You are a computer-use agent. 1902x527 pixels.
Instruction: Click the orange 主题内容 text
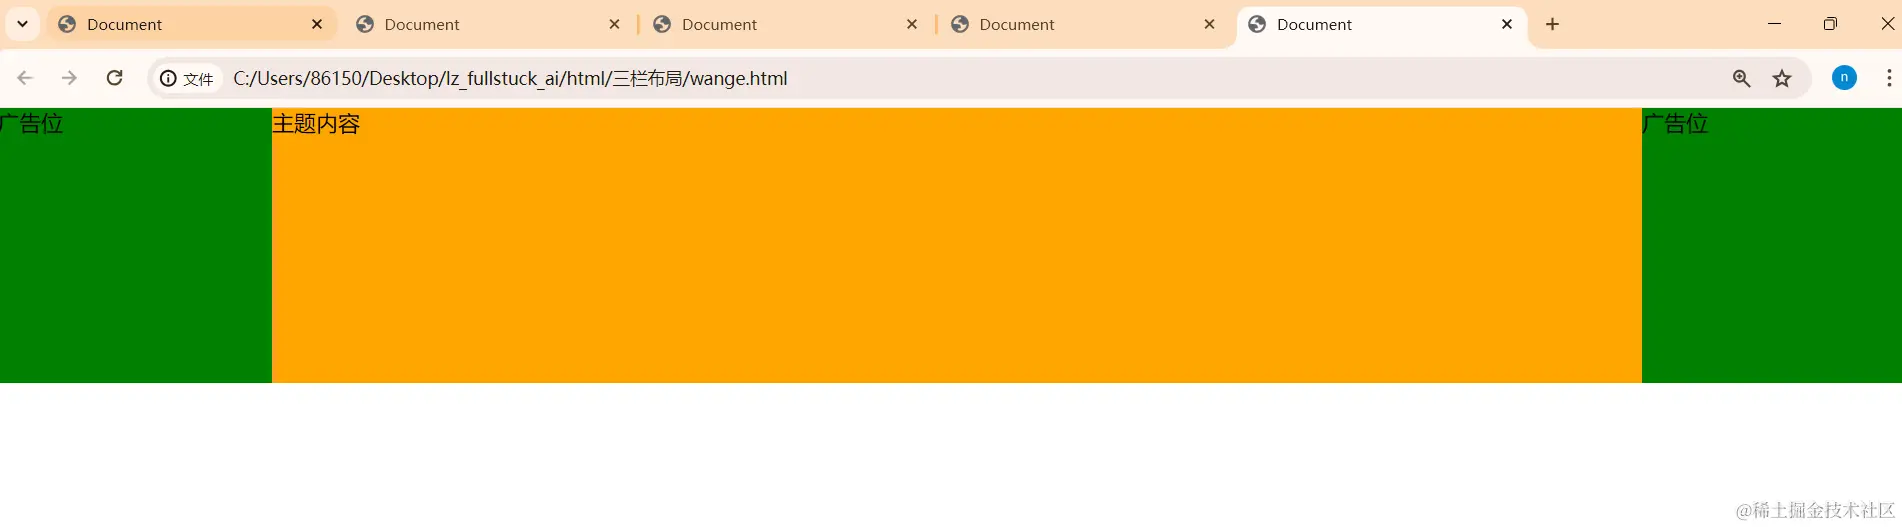point(316,124)
